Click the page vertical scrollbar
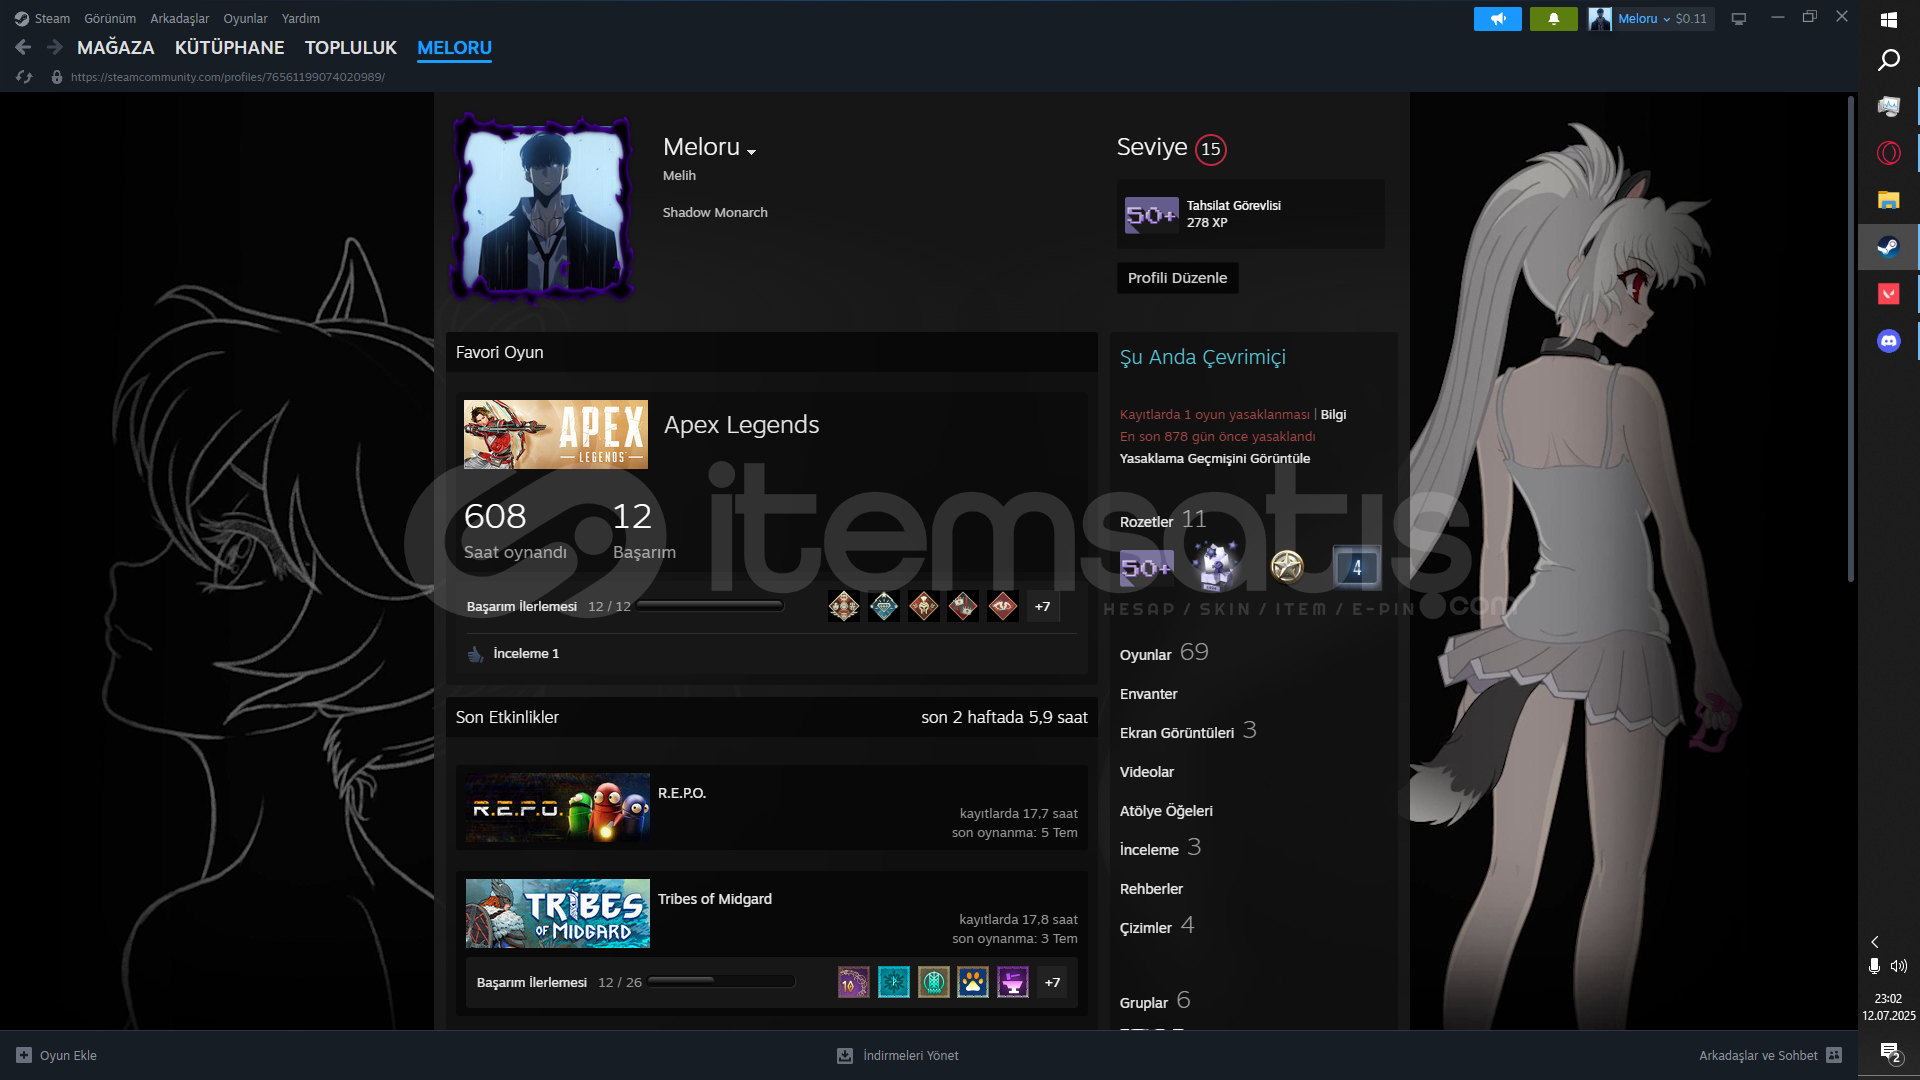 click(1851, 340)
